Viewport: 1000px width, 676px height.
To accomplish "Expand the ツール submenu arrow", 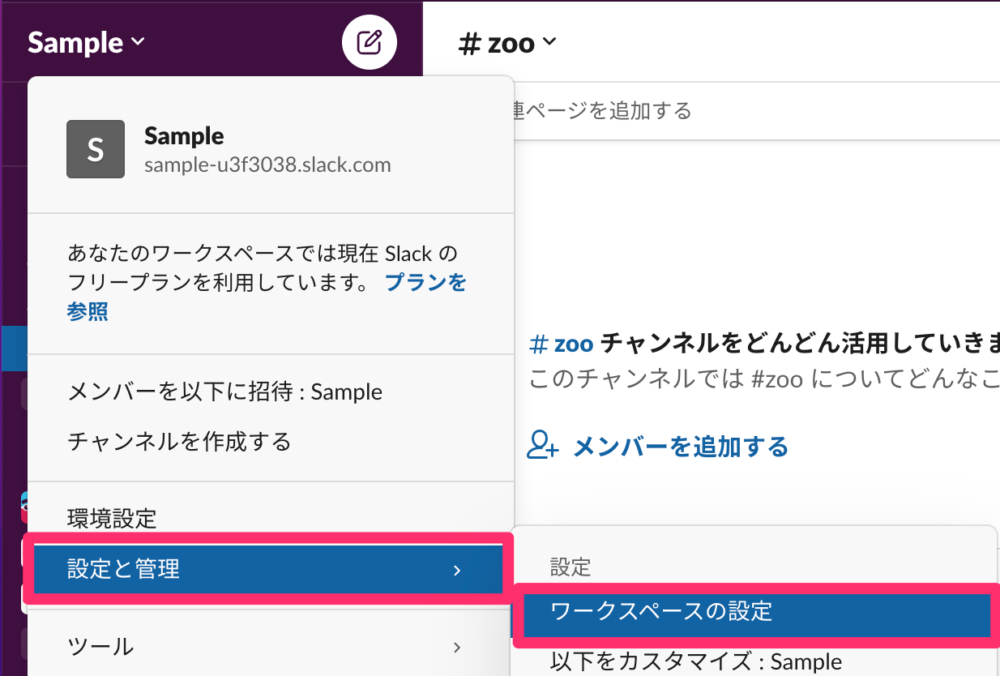I will point(458,647).
